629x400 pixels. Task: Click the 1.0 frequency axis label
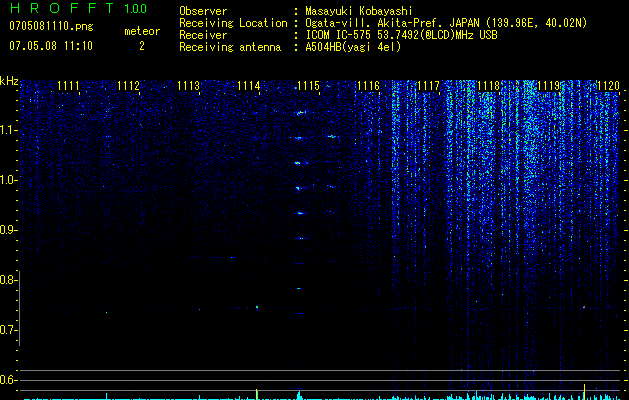coord(7,180)
